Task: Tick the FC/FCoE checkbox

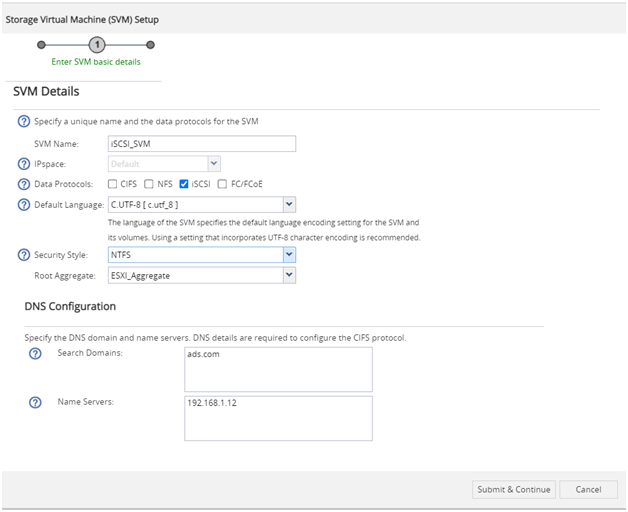Action: click(x=222, y=184)
